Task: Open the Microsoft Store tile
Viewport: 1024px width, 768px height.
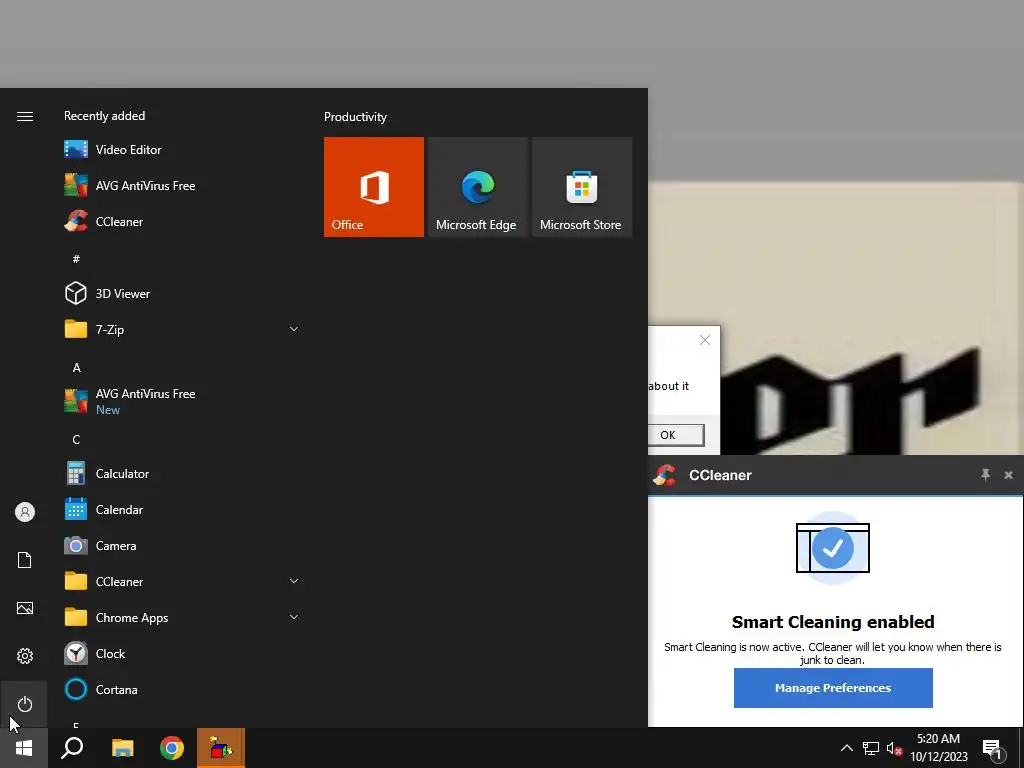Action: pos(582,187)
